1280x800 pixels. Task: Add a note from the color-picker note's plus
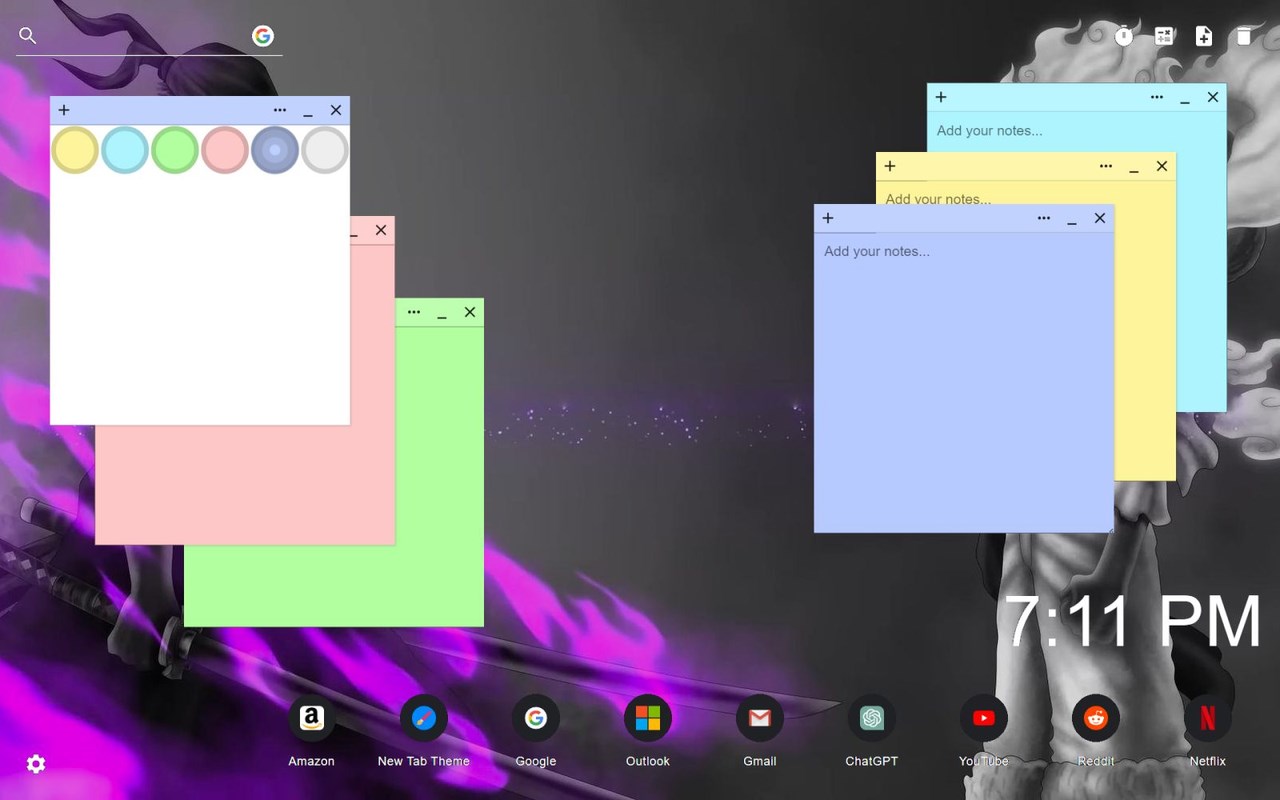[64, 110]
